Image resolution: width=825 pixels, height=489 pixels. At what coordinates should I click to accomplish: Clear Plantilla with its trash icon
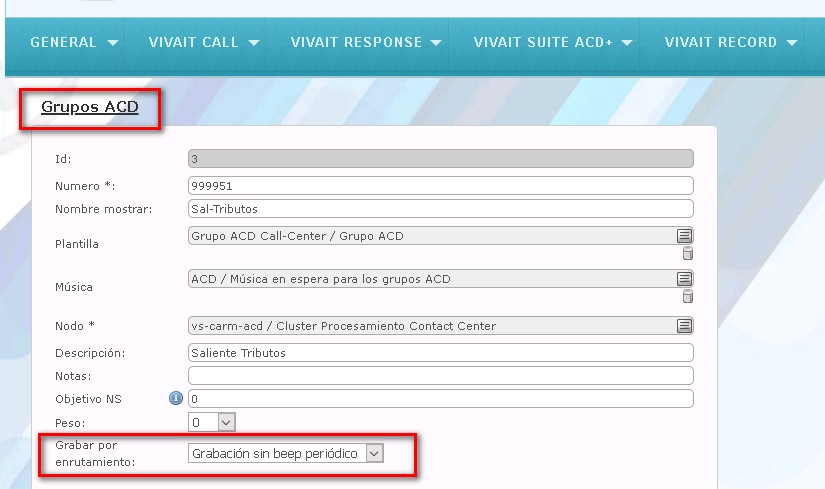(x=687, y=253)
